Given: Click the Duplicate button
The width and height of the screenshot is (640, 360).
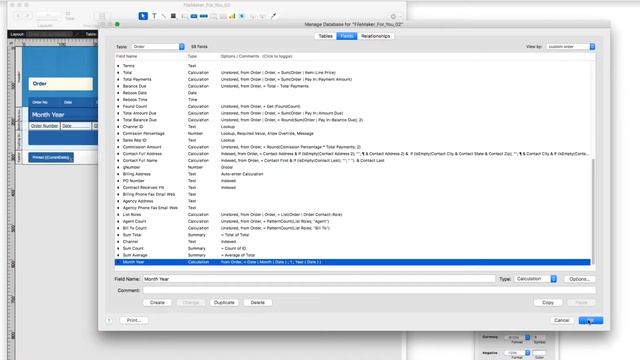Looking at the screenshot, I should (x=224, y=302).
